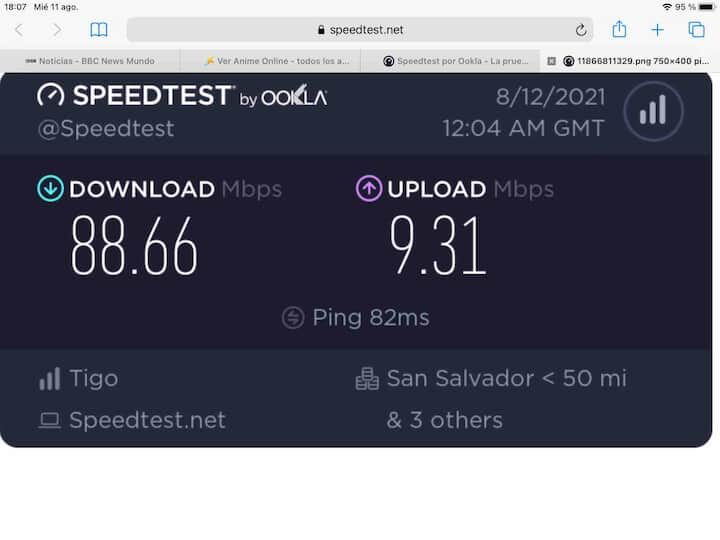
Task: Click the download arrow icon
Action: point(50,188)
